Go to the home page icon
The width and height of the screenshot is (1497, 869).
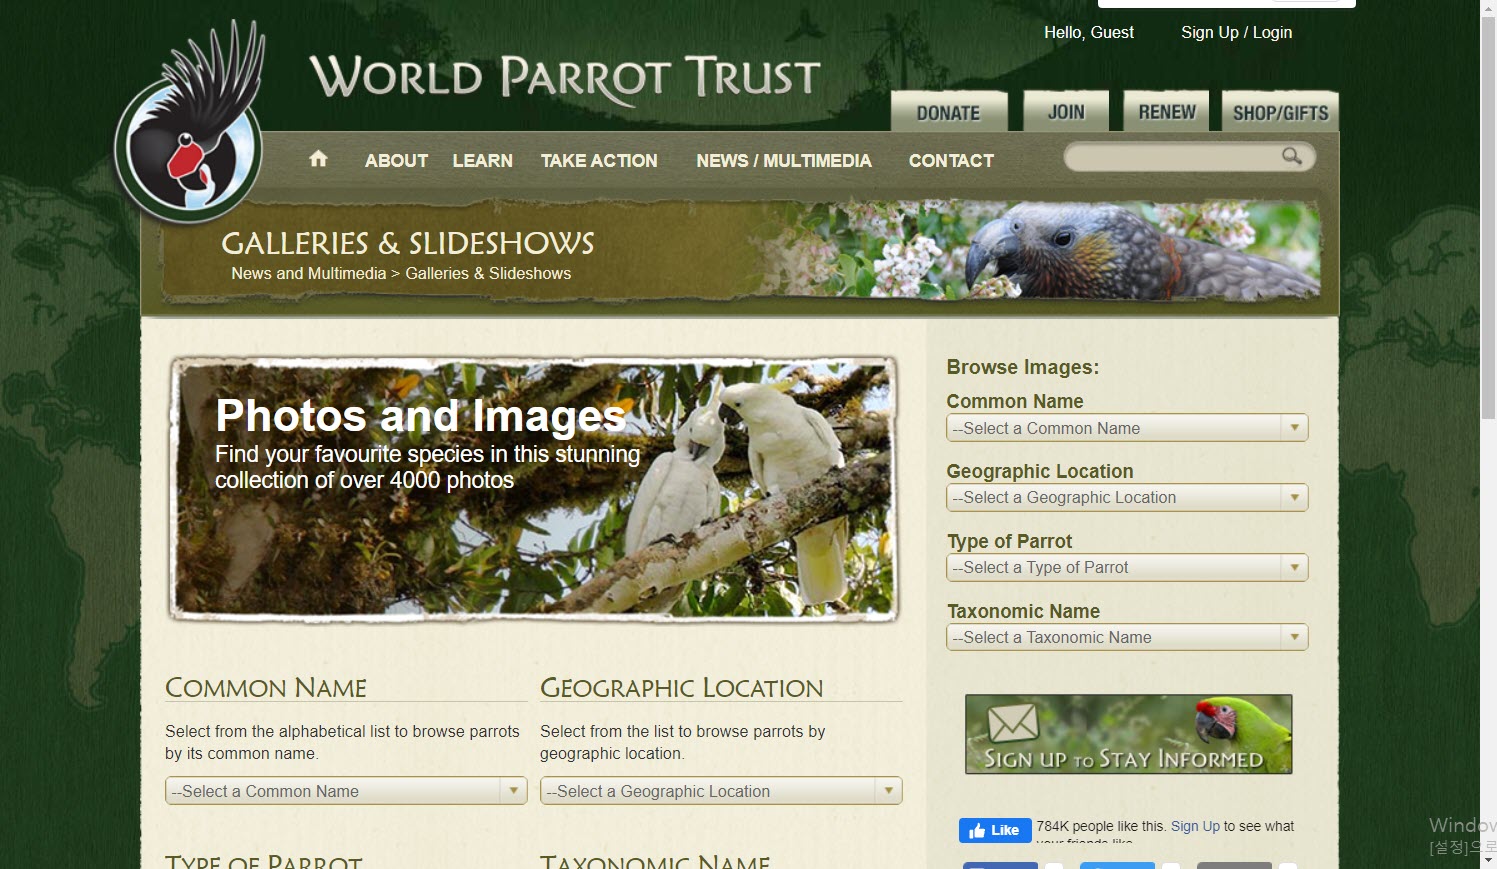(318, 159)
